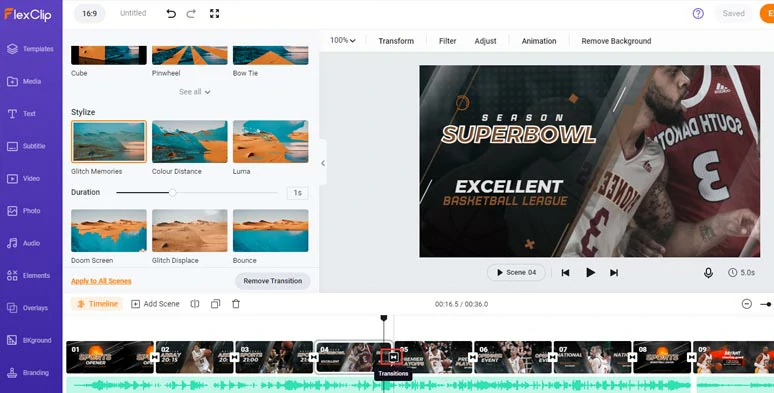Click the Apply to All Scenes link
774x393 pixels.
[x=101, y=281]
